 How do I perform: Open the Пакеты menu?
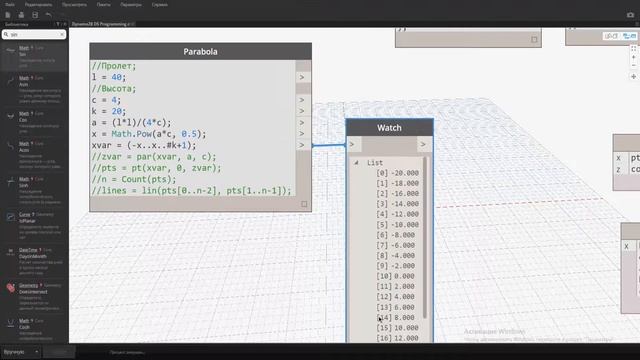[x=104, y=4]
